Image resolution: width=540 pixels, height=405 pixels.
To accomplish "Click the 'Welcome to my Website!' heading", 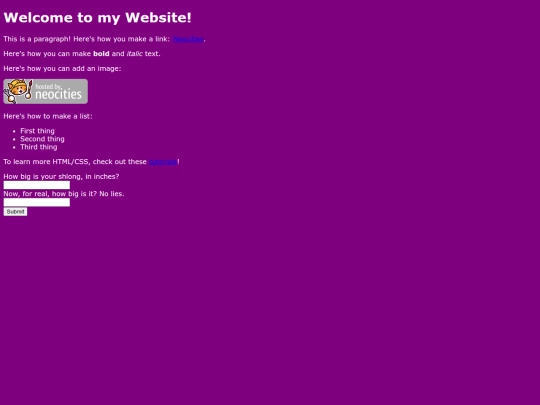I will tap(97, 18).
